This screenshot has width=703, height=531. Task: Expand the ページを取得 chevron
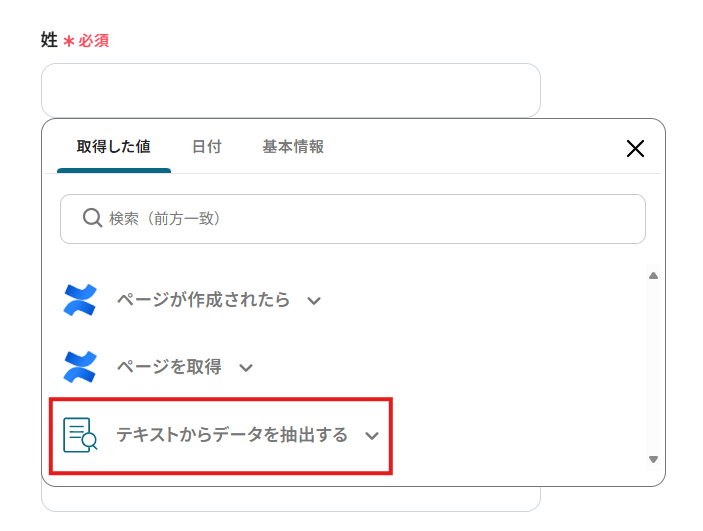(x=246, y=368)
